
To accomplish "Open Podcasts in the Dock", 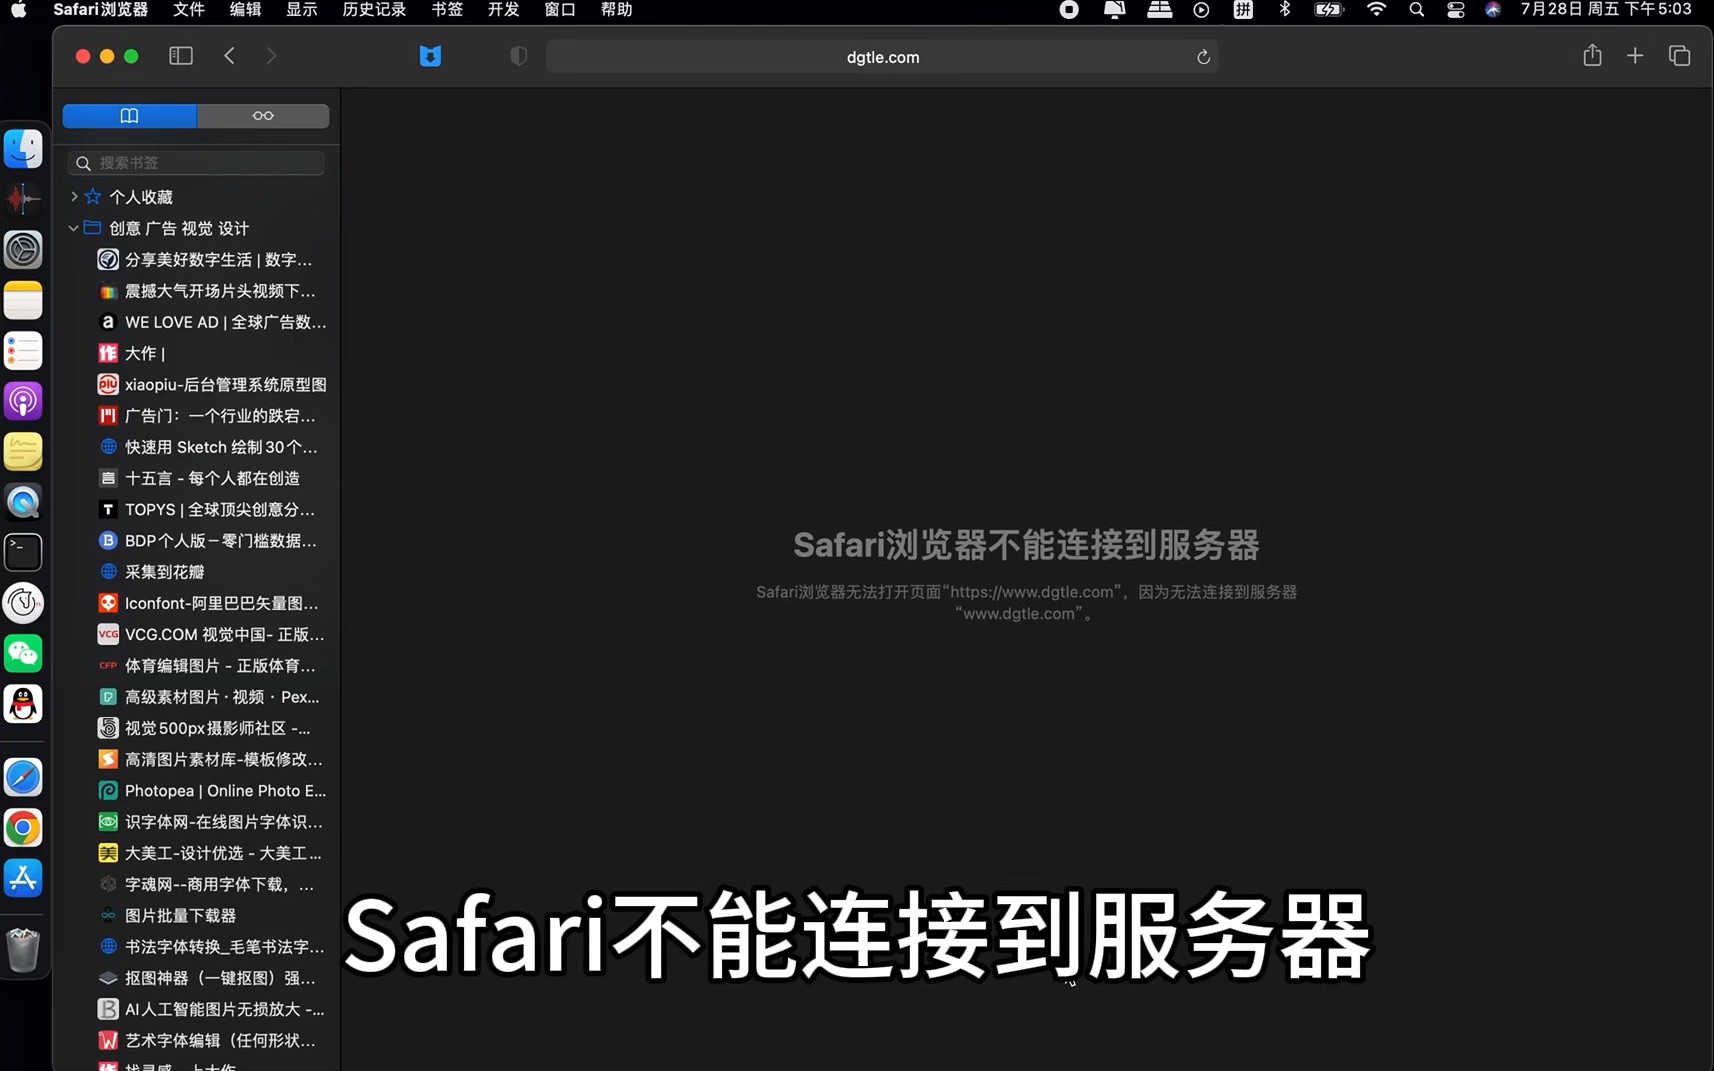I will pyautogui.click(x=23, y=401).
